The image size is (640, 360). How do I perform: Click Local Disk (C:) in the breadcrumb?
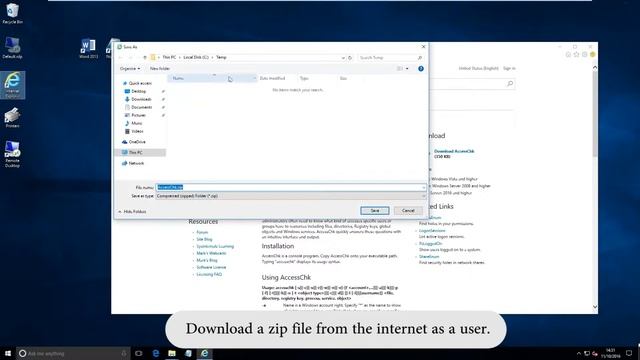pyautogui.click(x=196, y=57)
